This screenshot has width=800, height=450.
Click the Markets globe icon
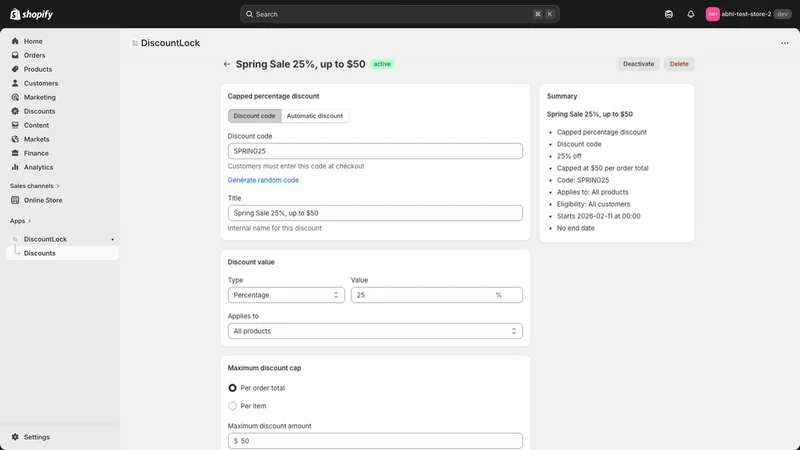[15, 139]
